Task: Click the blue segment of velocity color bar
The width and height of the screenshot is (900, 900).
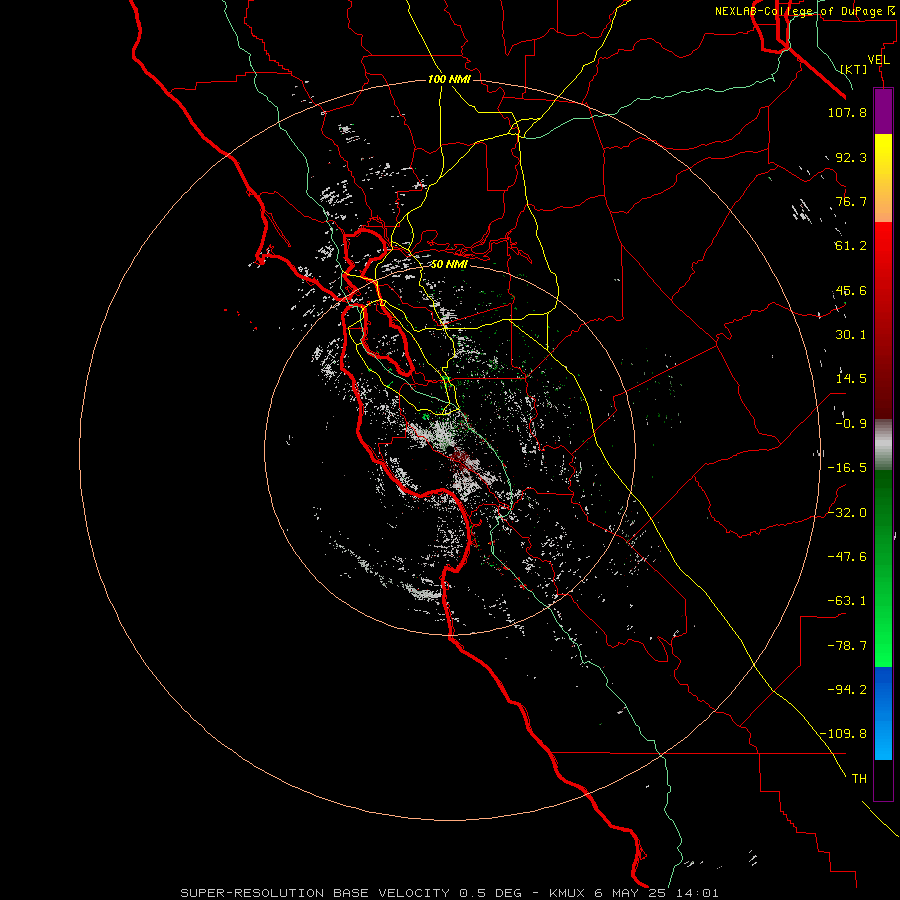Action: (883, 713)
